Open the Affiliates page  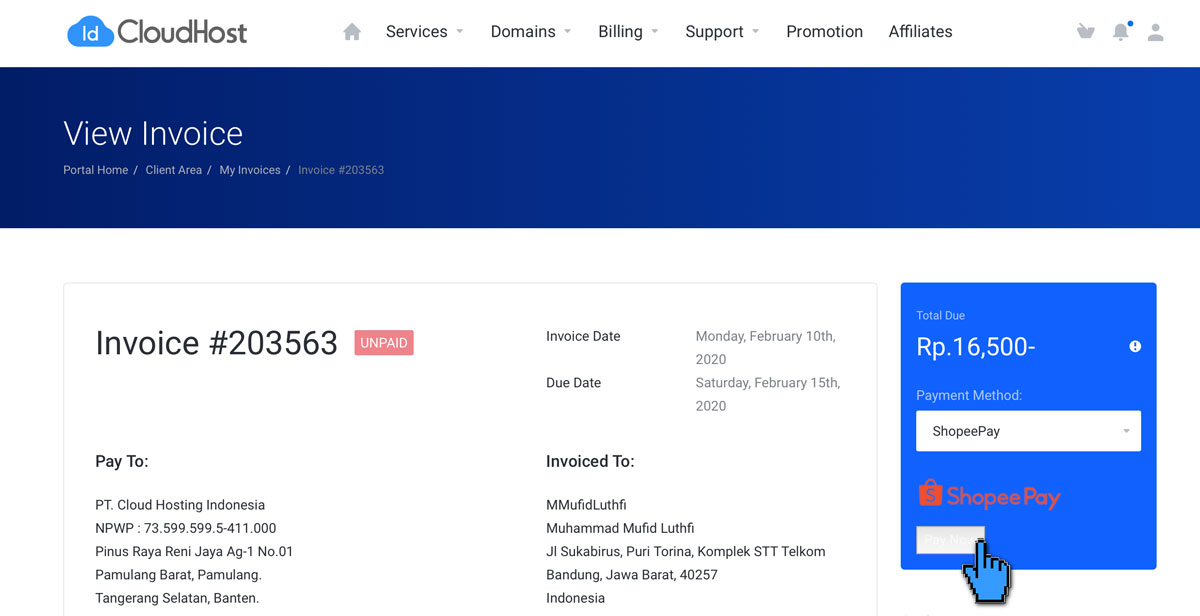(x=920, y=32)
